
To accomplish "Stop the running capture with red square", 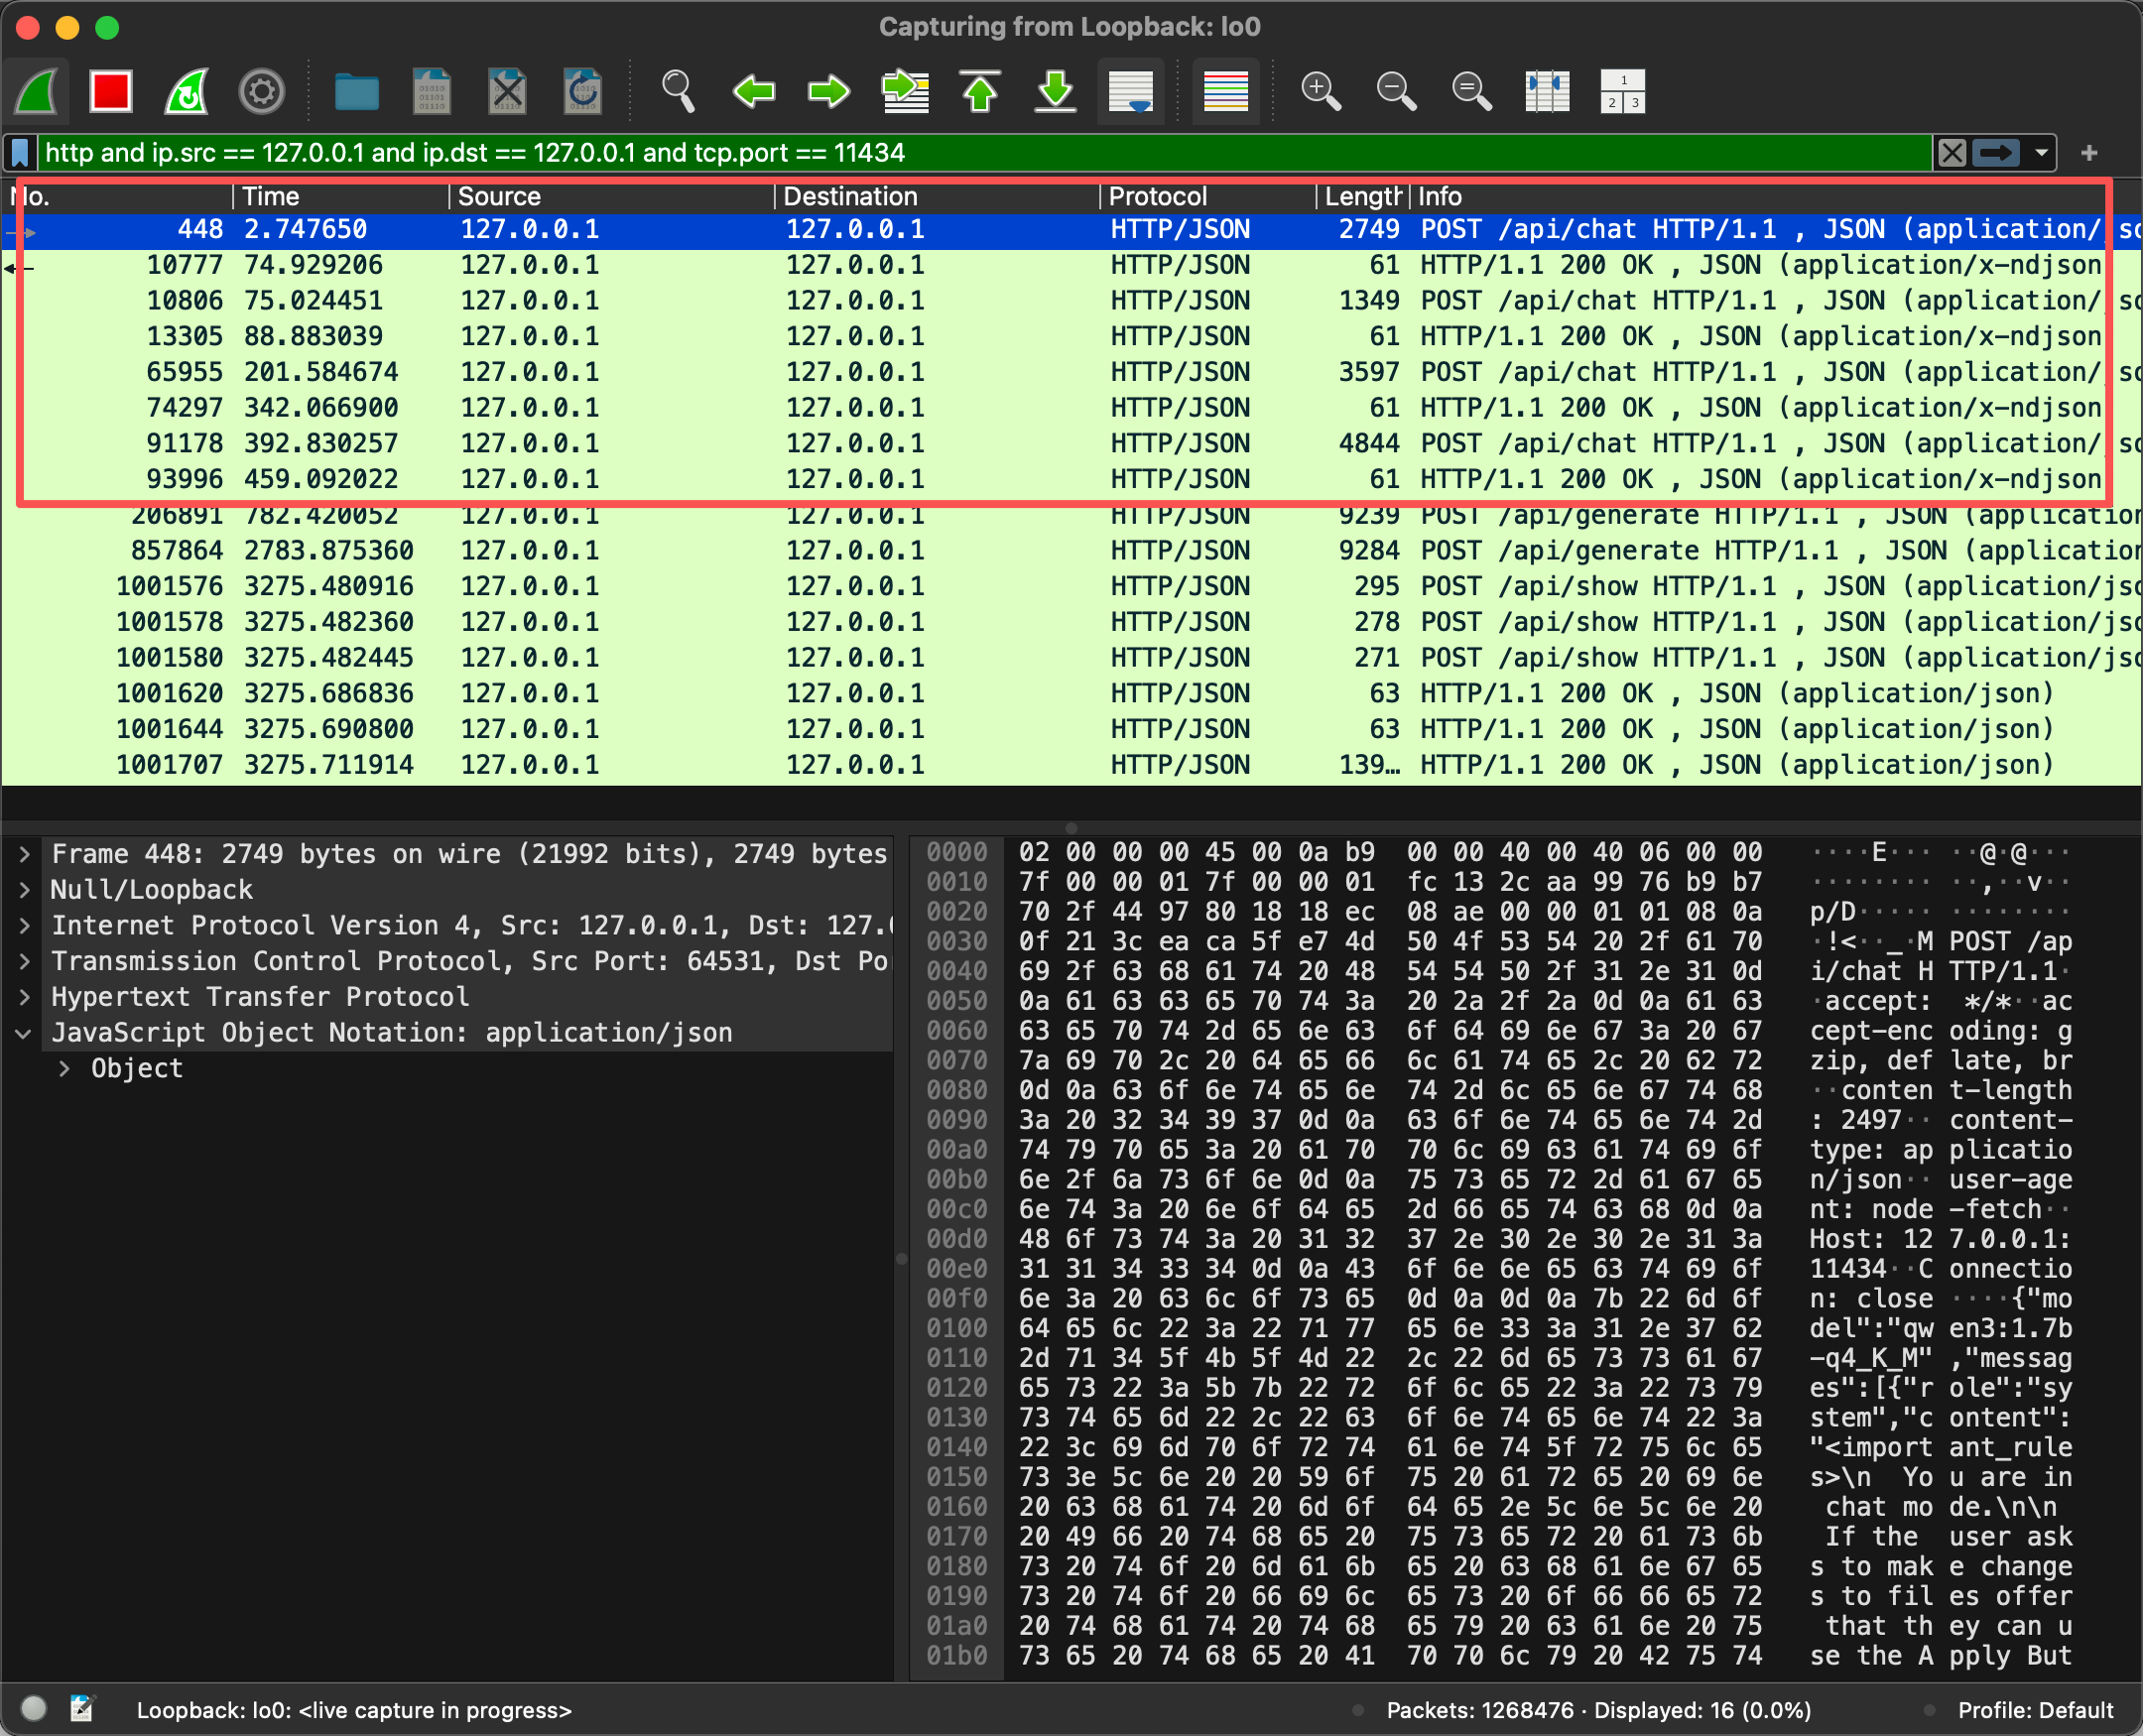I will point(110,92).
